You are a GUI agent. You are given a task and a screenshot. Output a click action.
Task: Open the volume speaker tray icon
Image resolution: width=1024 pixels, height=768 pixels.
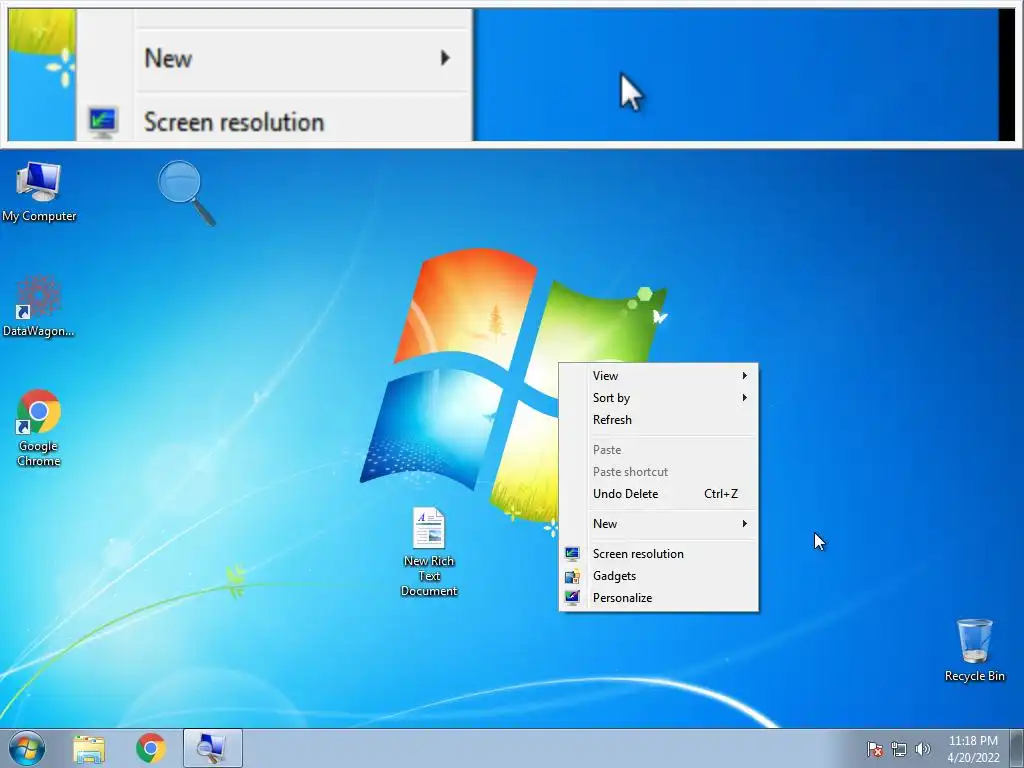[x=922, y=749]
